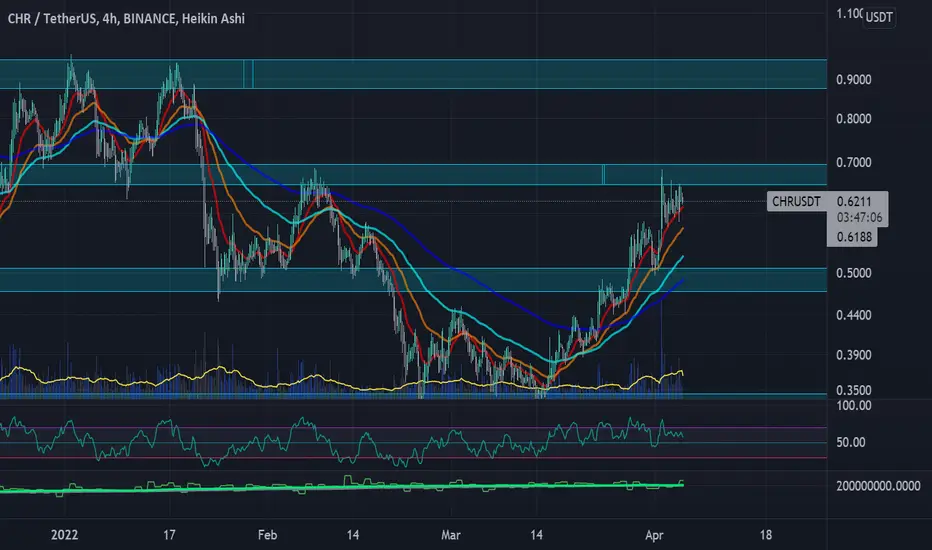Click the 0.7000 price axis label

854,162
